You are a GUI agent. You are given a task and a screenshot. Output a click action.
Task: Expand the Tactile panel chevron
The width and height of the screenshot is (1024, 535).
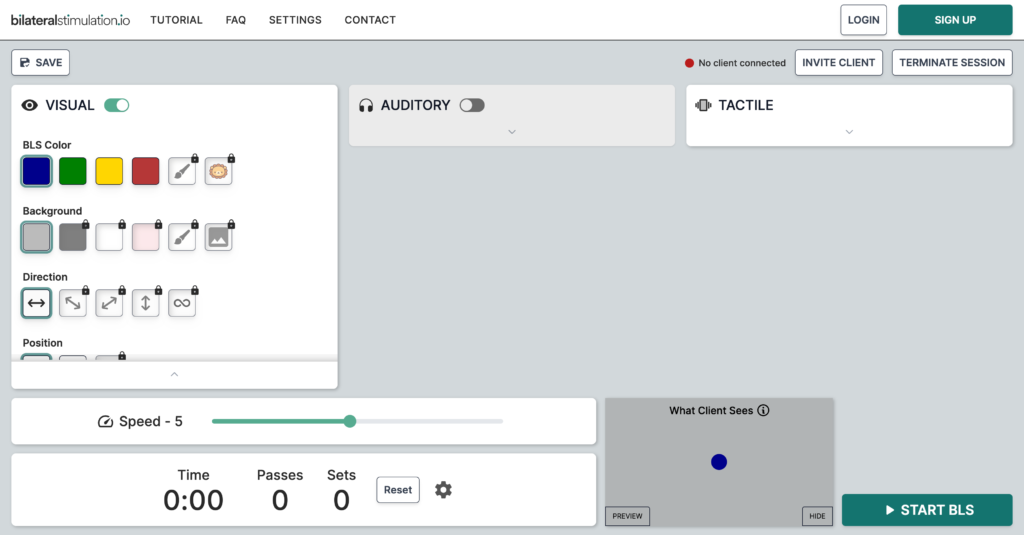pos(849,132)
